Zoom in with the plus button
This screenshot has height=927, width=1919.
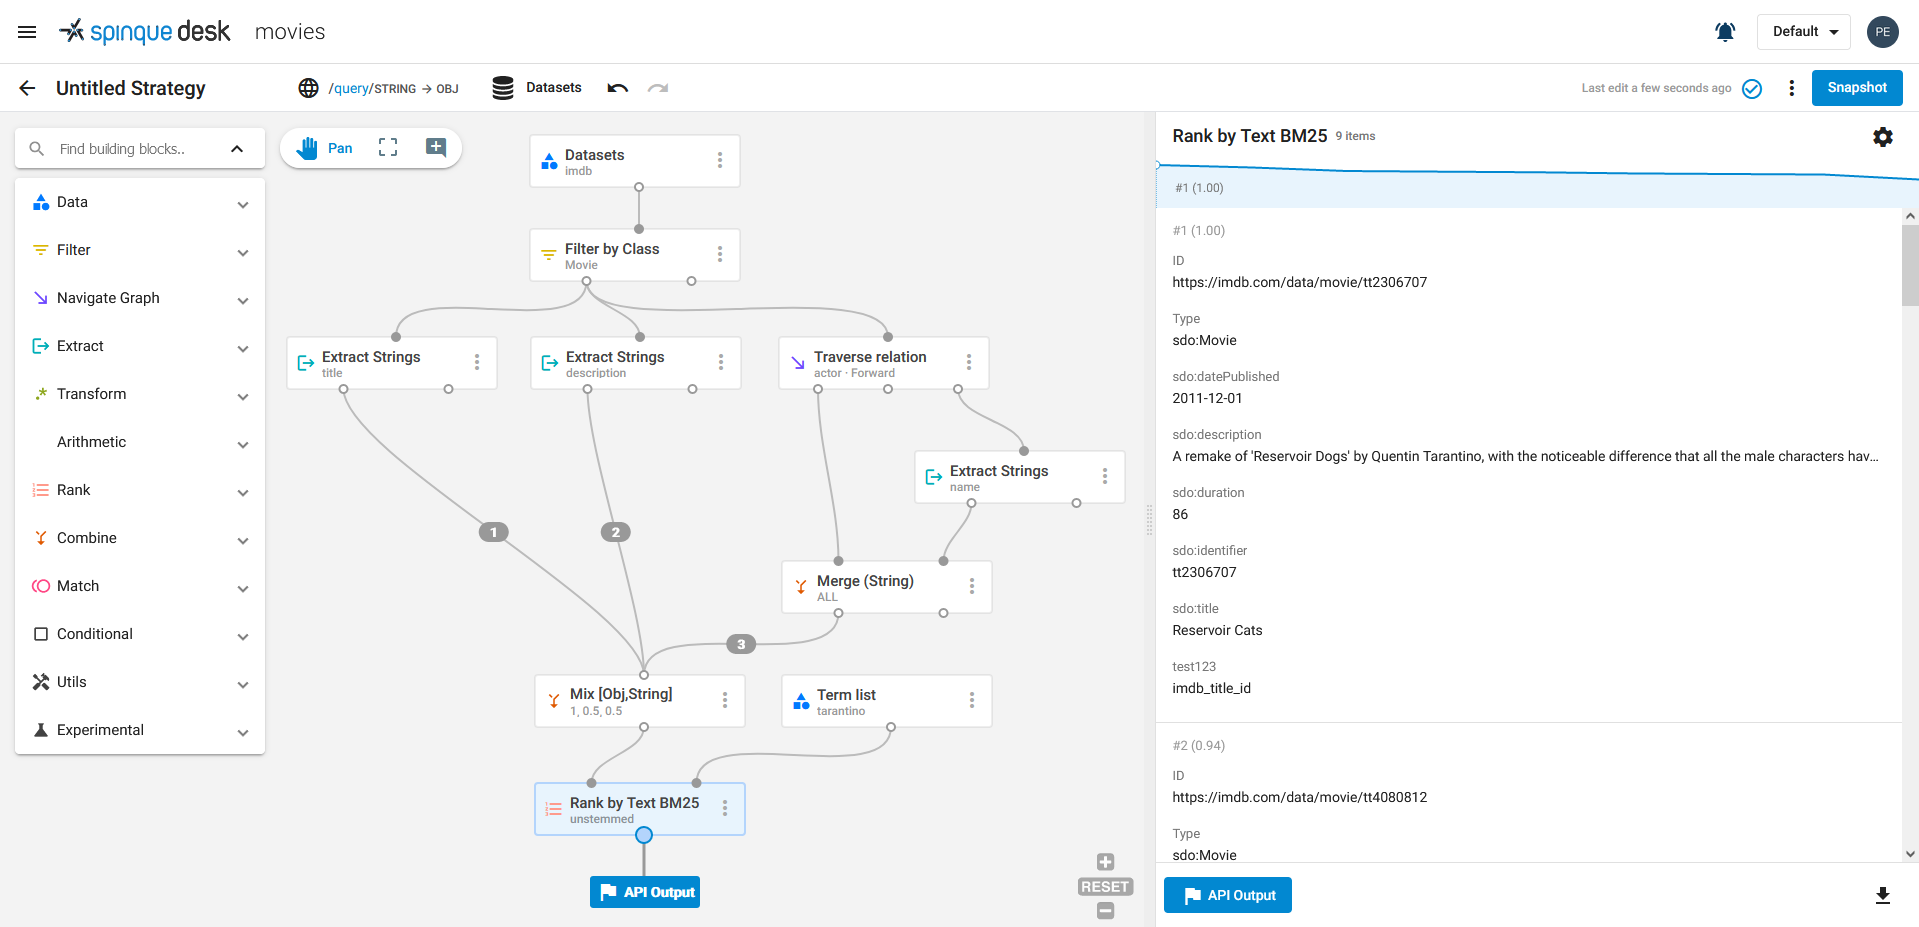point(1105,862)
